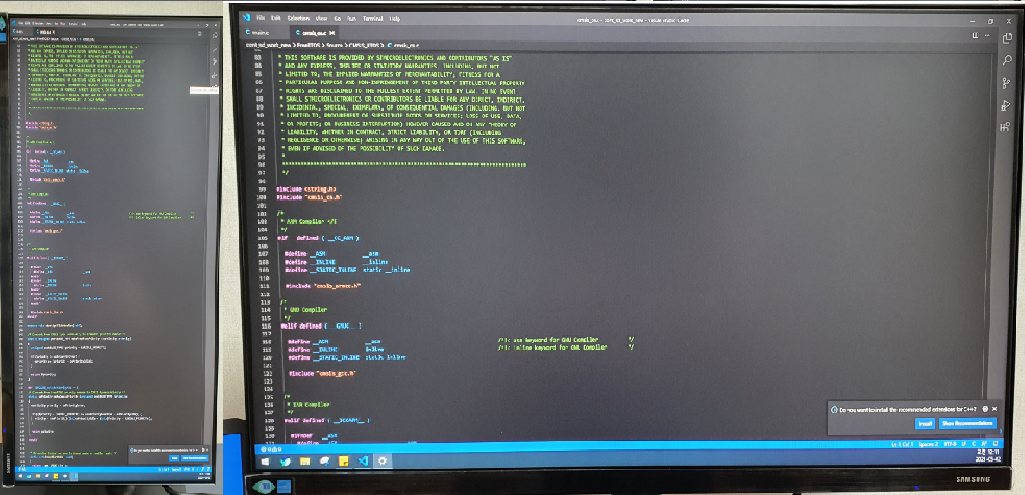Open Extensions view on the right monitor
1025x495 pixels.
click(x=1005, y=127)
